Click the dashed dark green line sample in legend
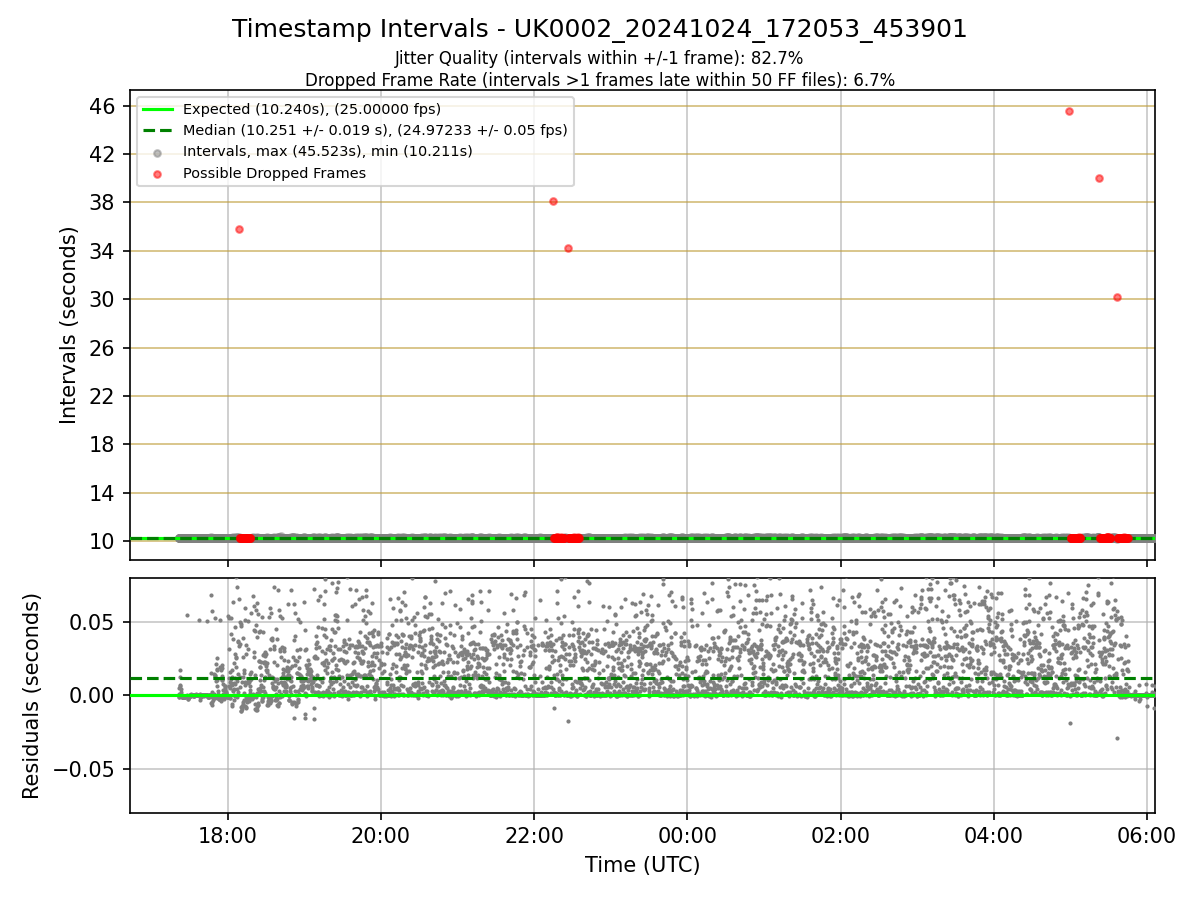Image resolution: width=1200 pixels, height=900 pixels. pos(157,130)
